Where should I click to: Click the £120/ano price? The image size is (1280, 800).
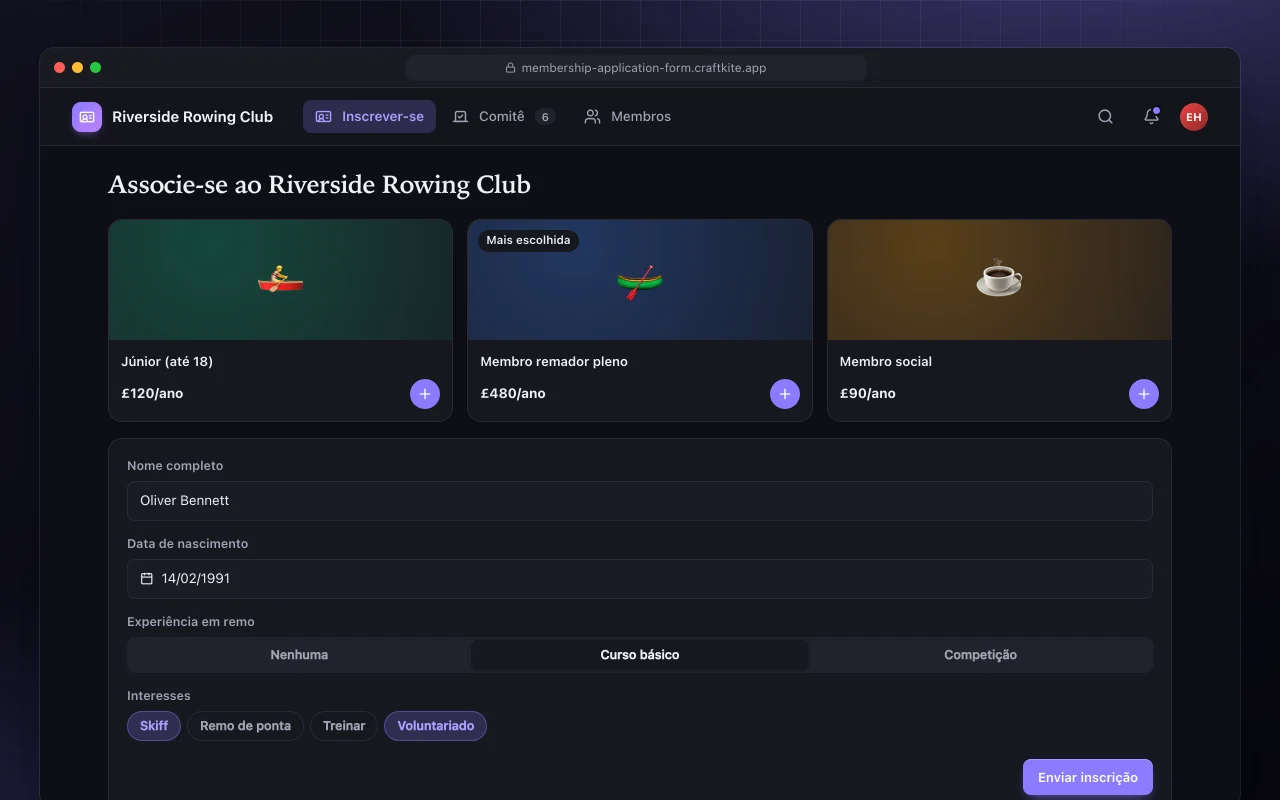152,394
